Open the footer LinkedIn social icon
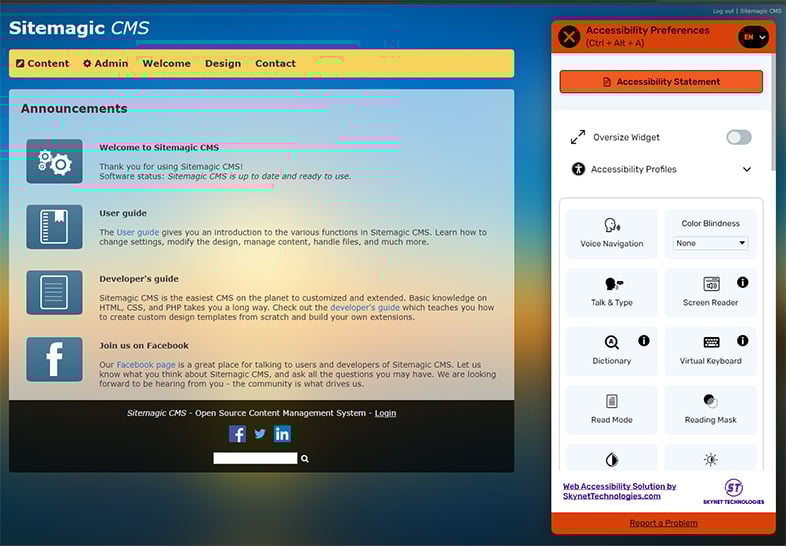Screen dimensions: 786x546 [282, 434]
